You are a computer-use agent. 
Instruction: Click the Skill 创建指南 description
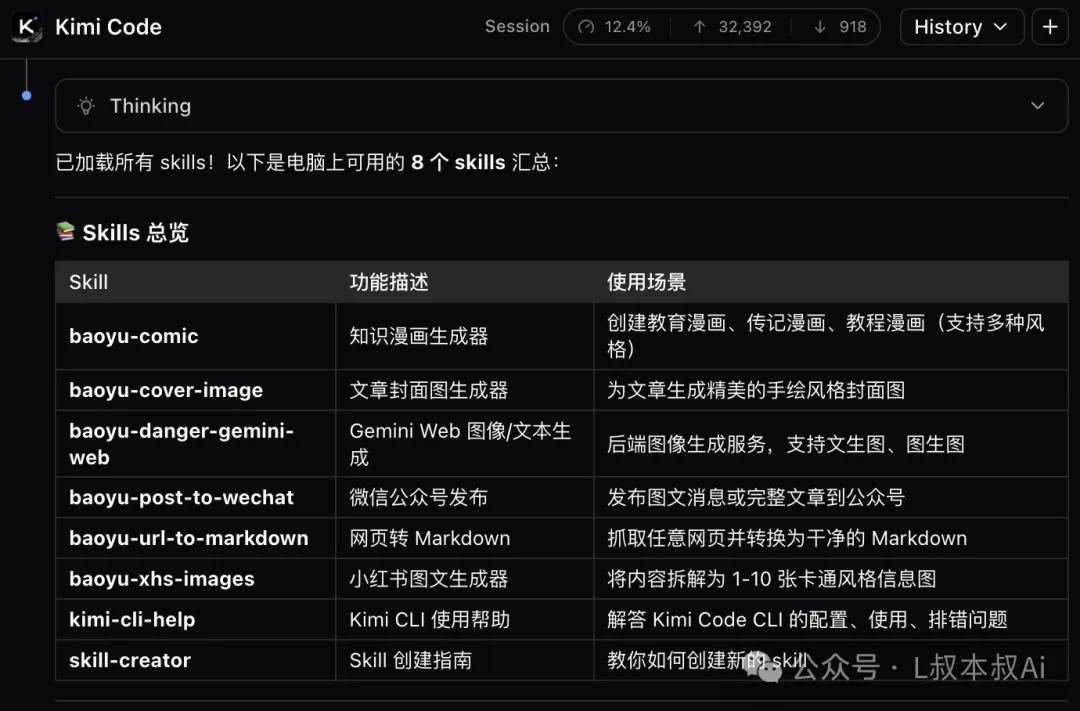pos(411,660)
